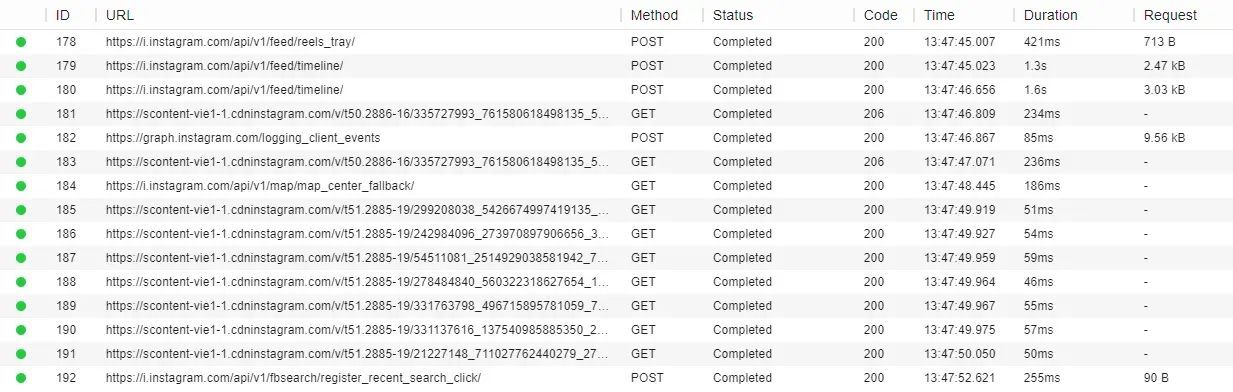Click the green status dot for request 190
This screenshot has height=392, width=1233.
pyautogui.click(x=21, y=330)
